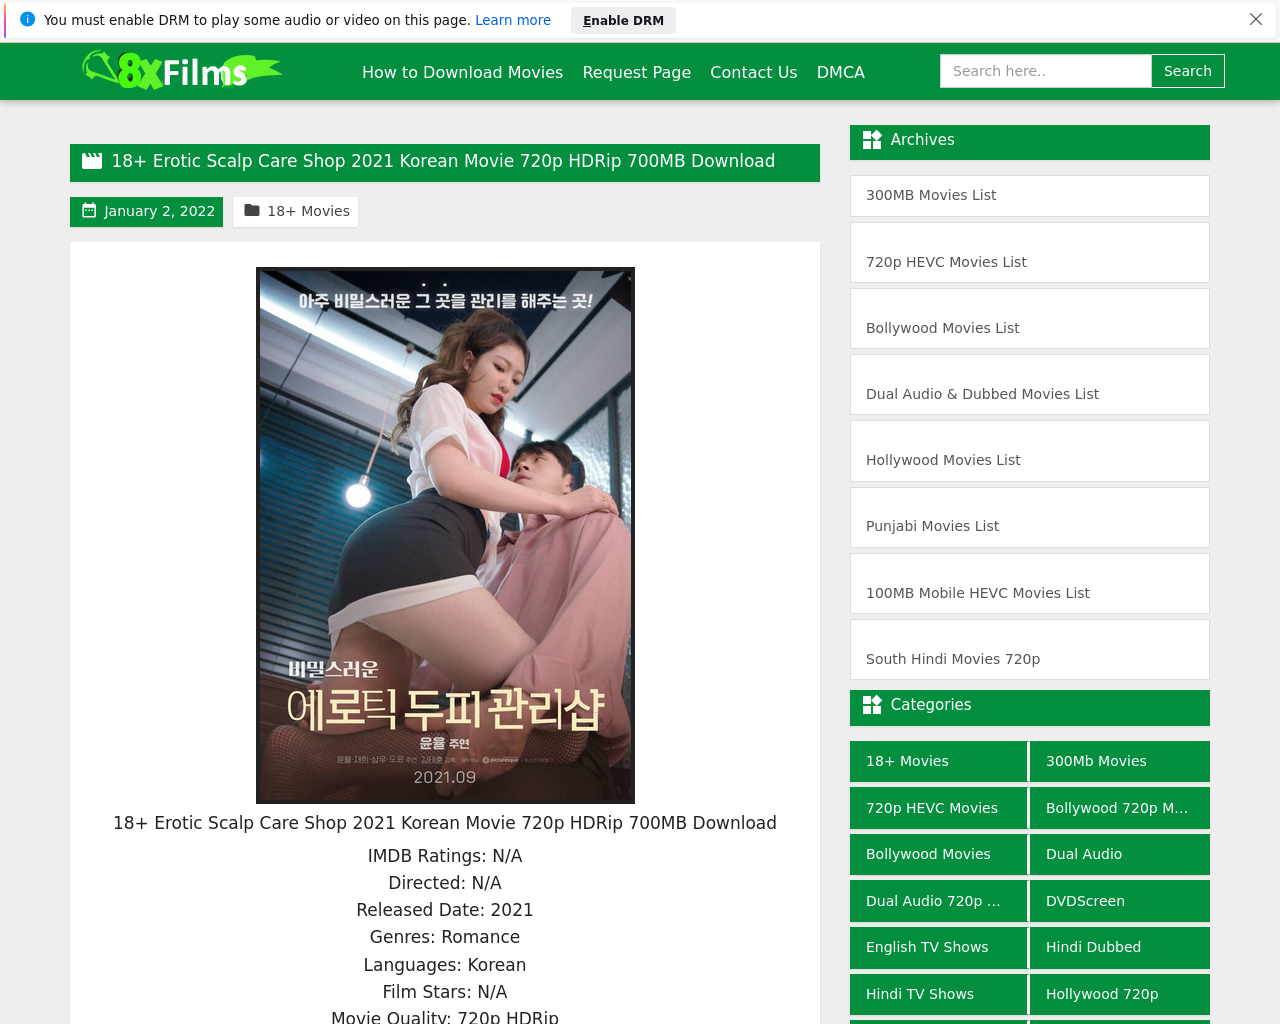This screenshot has width=1280, height=1024.
Task: Click the clapperboard icon beside the post title
Action: (x=92, y=160)
